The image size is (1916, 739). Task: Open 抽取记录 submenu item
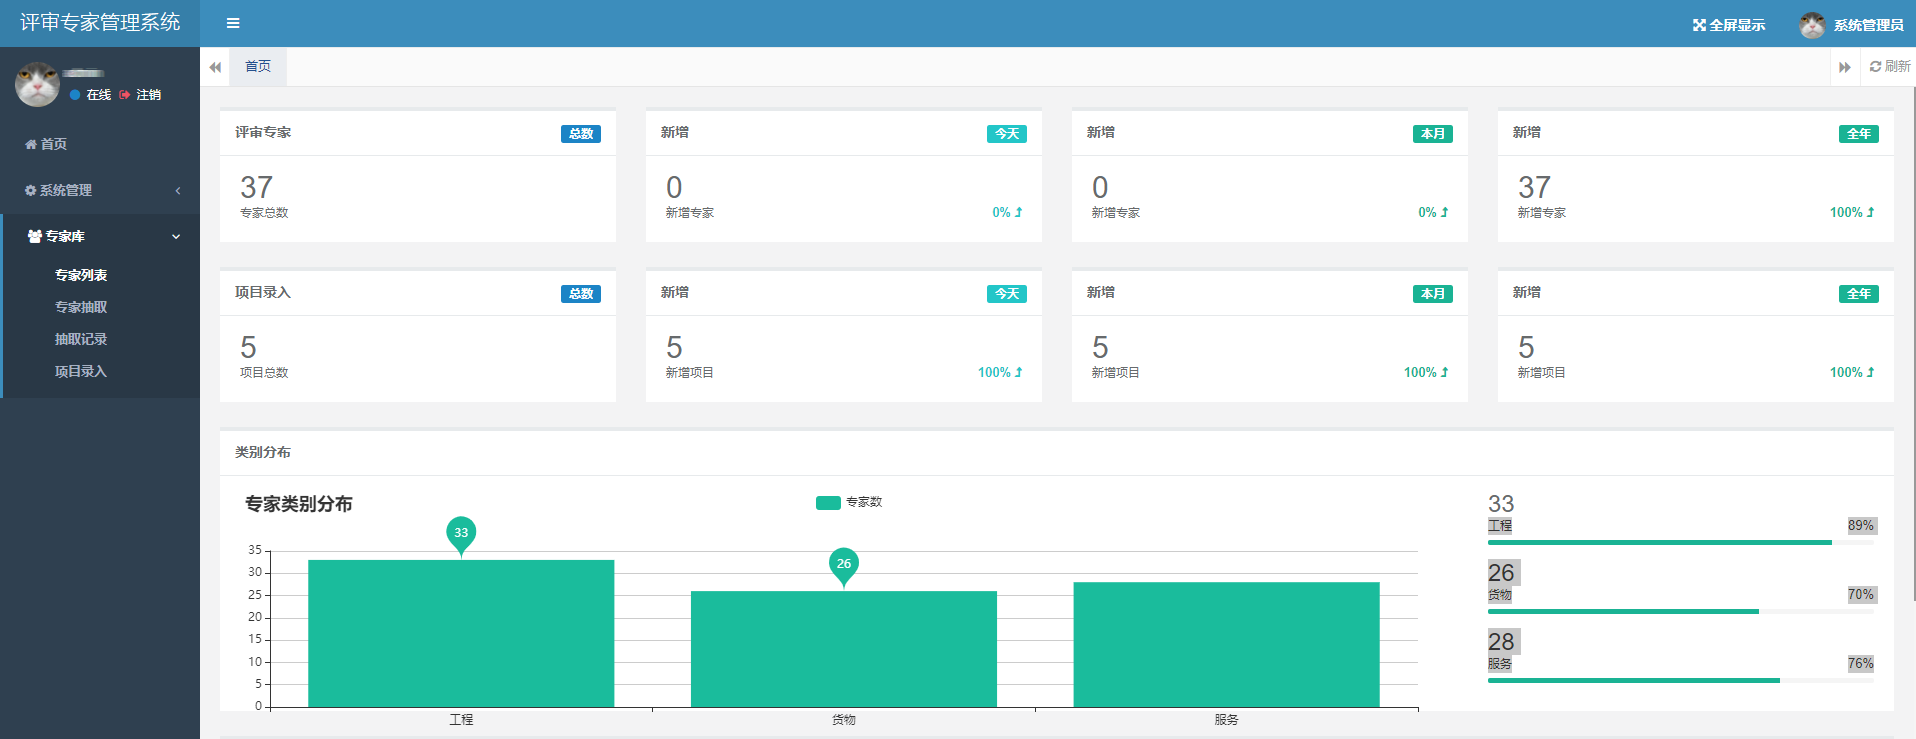[81, 339]
